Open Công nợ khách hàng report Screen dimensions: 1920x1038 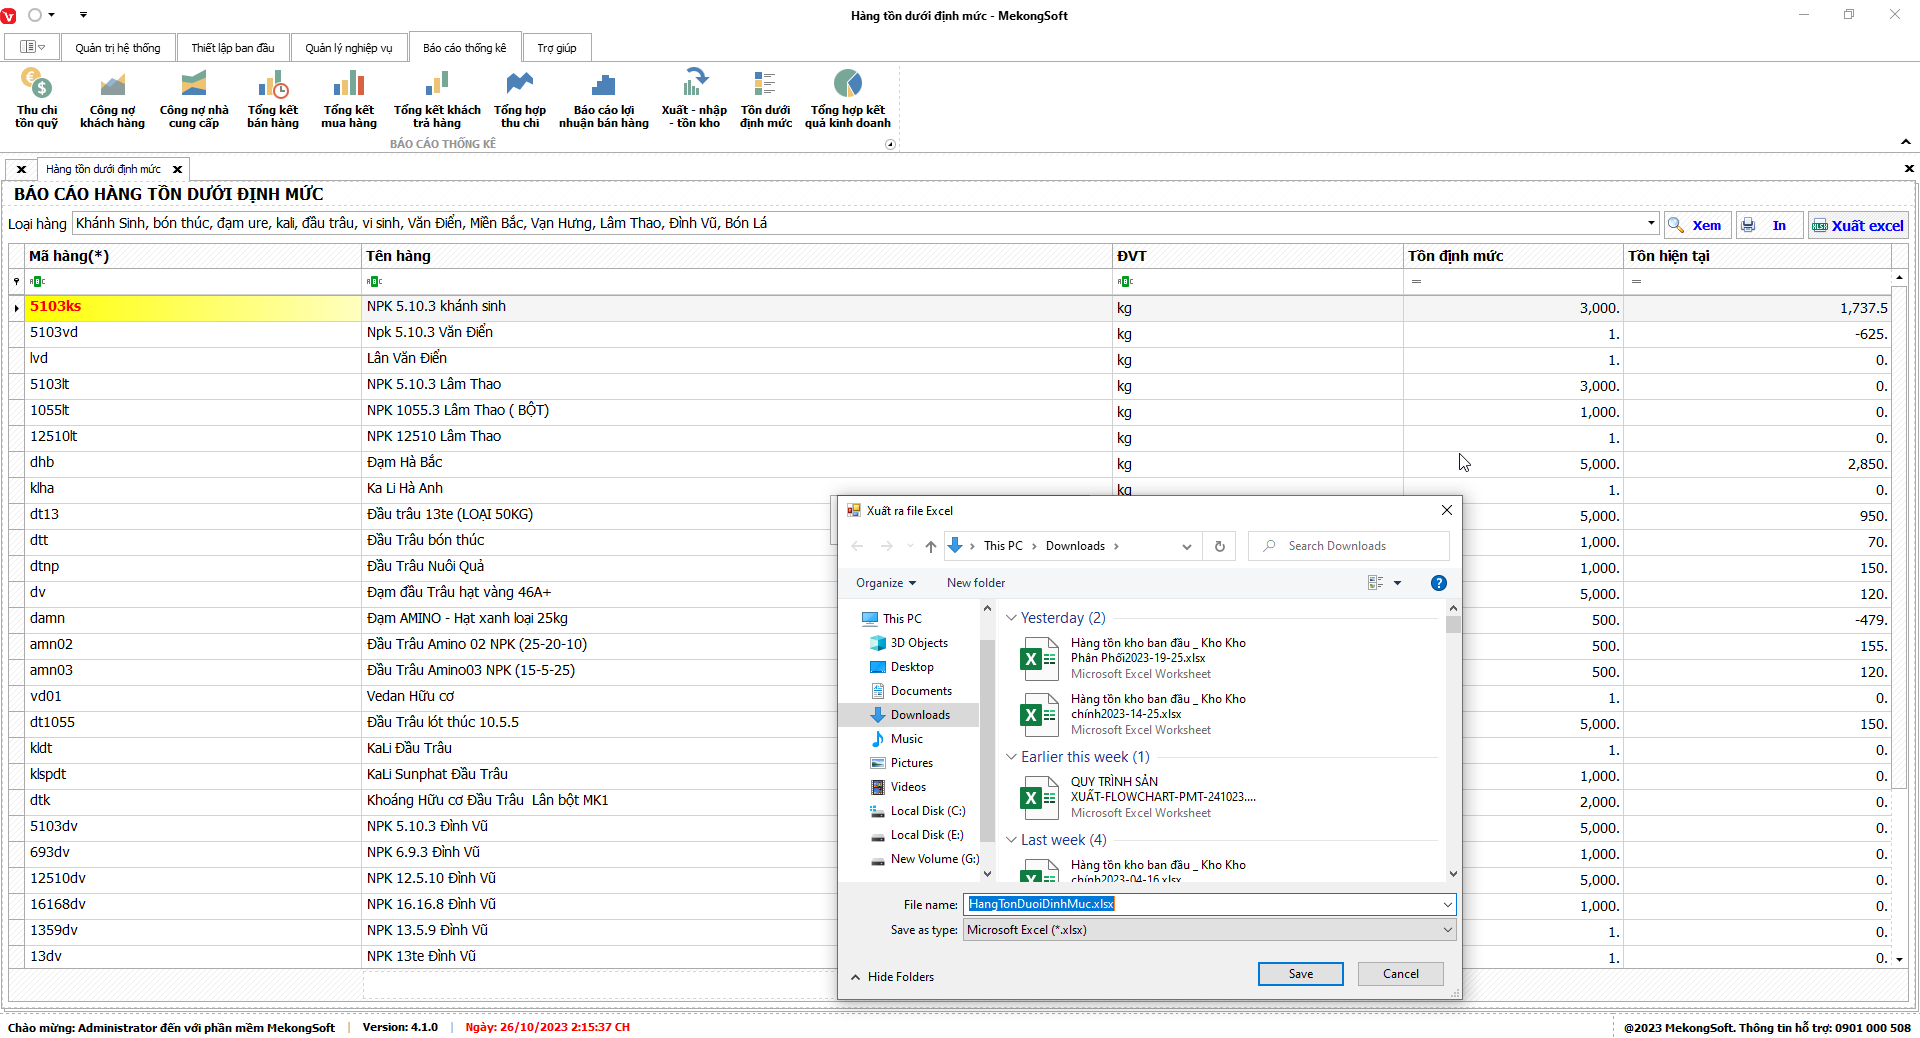pyautogui.click(x=112, y=99)
